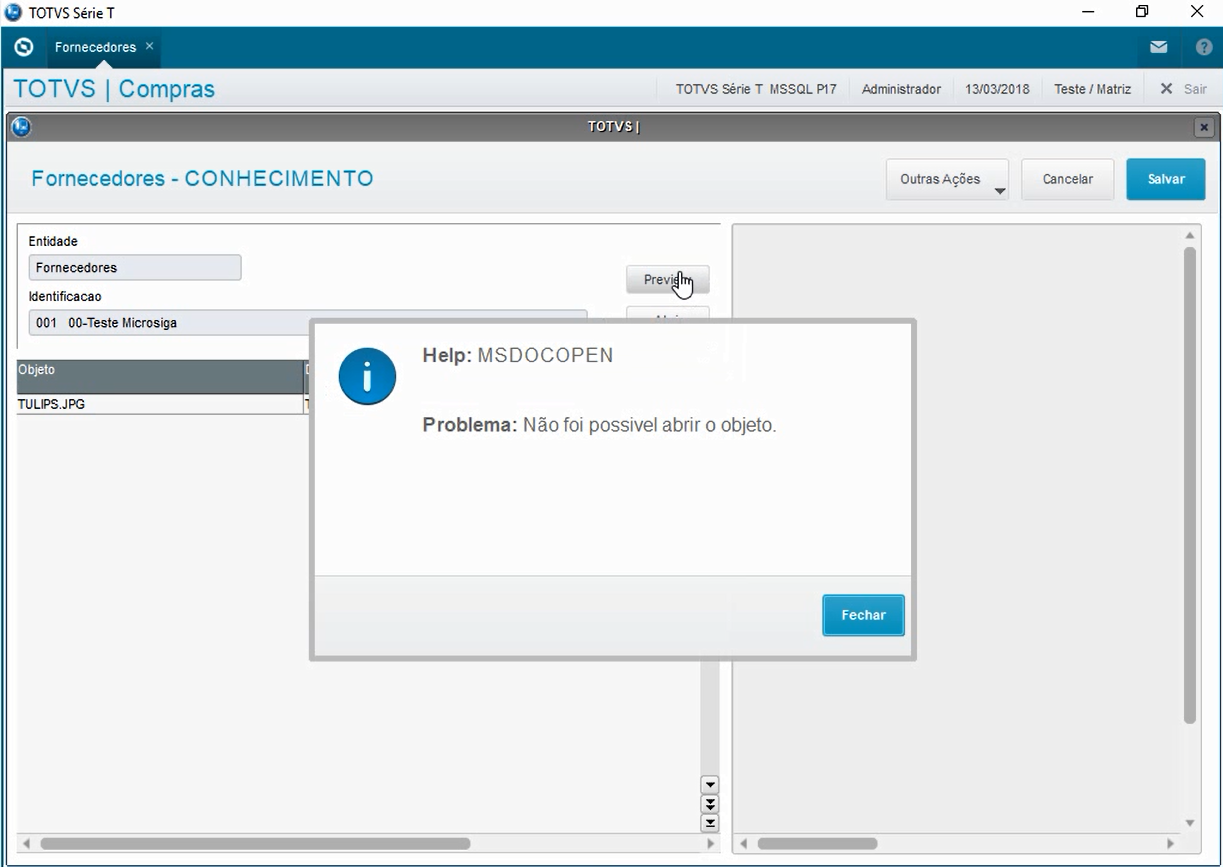Image resolution: width=1223 pixels, height=867 pixels.
Task: Open the Outras Ações dropdown
Action: (947, 179)
